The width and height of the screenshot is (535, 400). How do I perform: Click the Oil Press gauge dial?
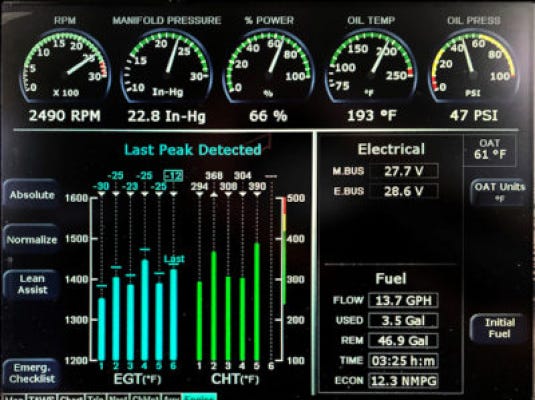click(x=473, y=67)
